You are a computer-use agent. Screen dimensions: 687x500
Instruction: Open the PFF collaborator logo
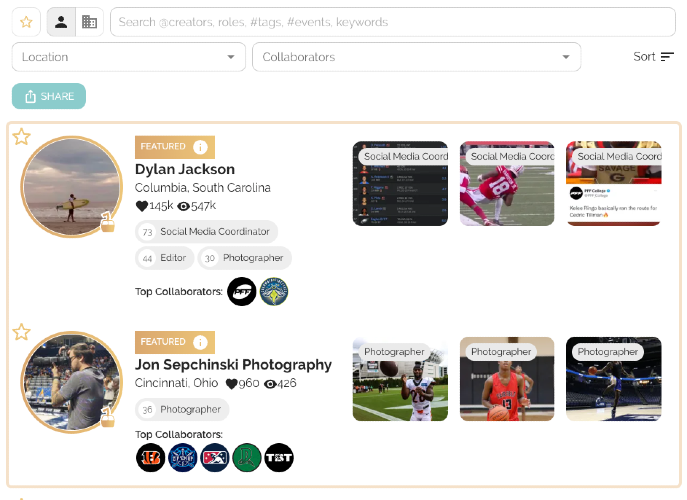[x=241, y=291]
